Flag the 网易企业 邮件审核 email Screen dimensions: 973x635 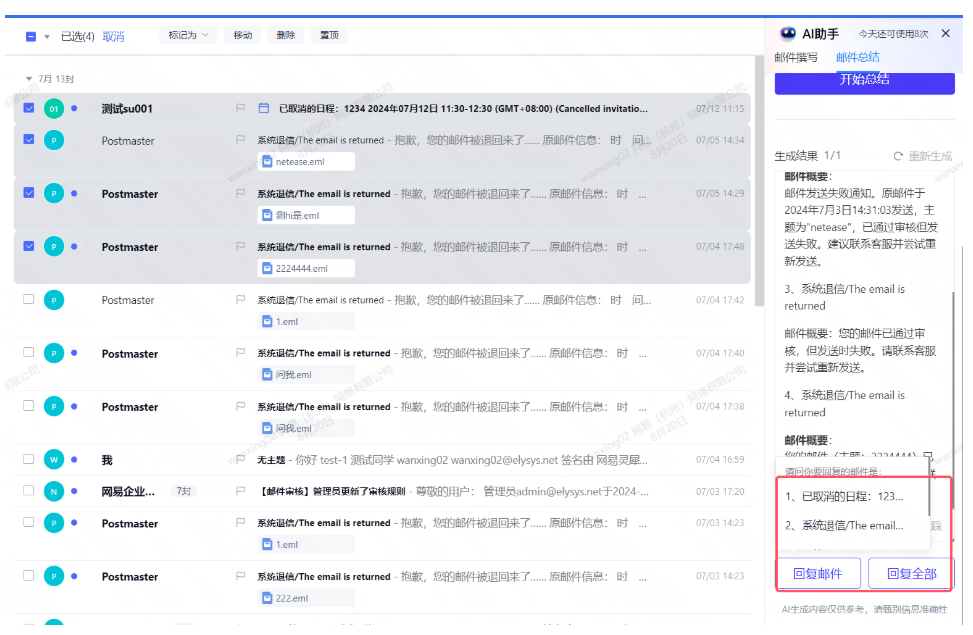[x=240, y=491]
